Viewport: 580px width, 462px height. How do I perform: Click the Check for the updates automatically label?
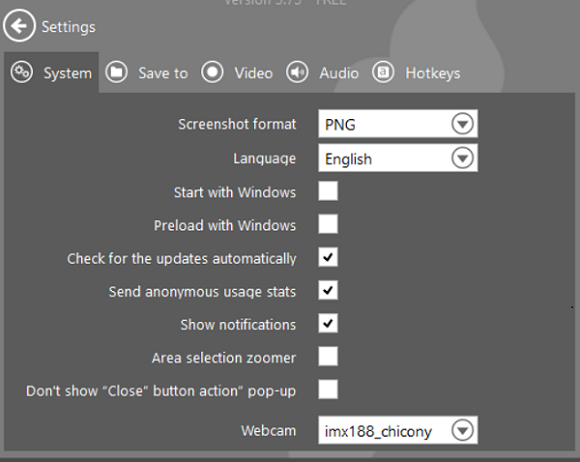[182, 259]
